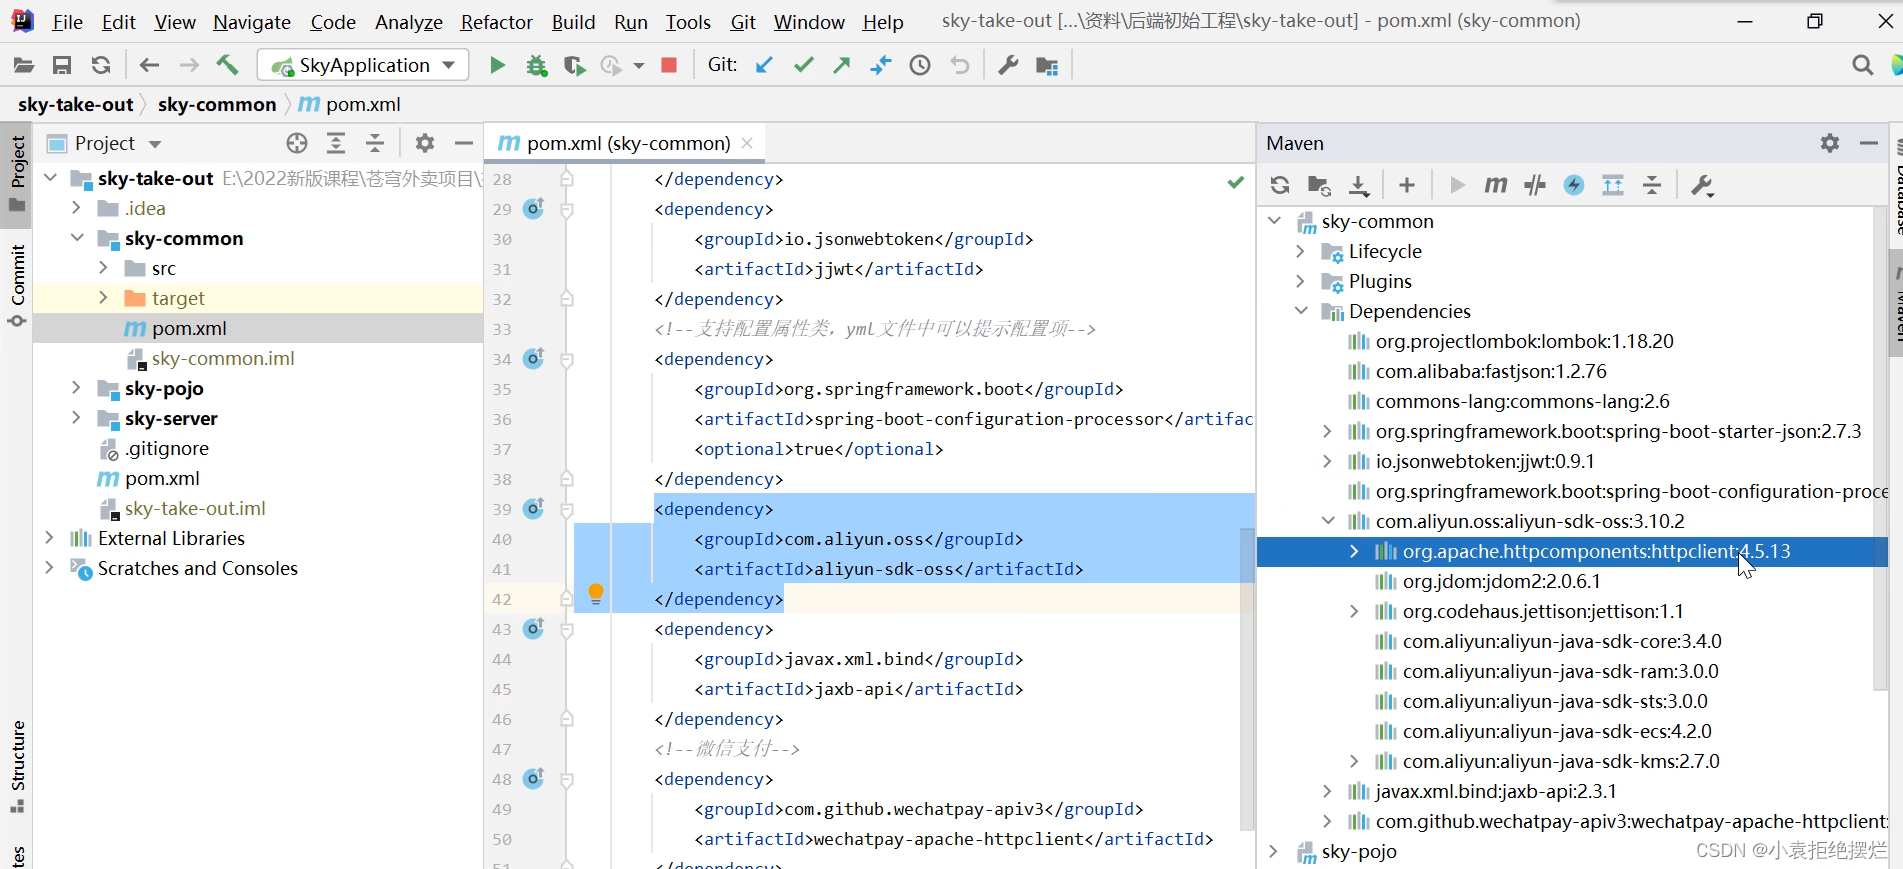Add a Maven project with plus icon
The image size is (1903, 869).
[1407, 185]
